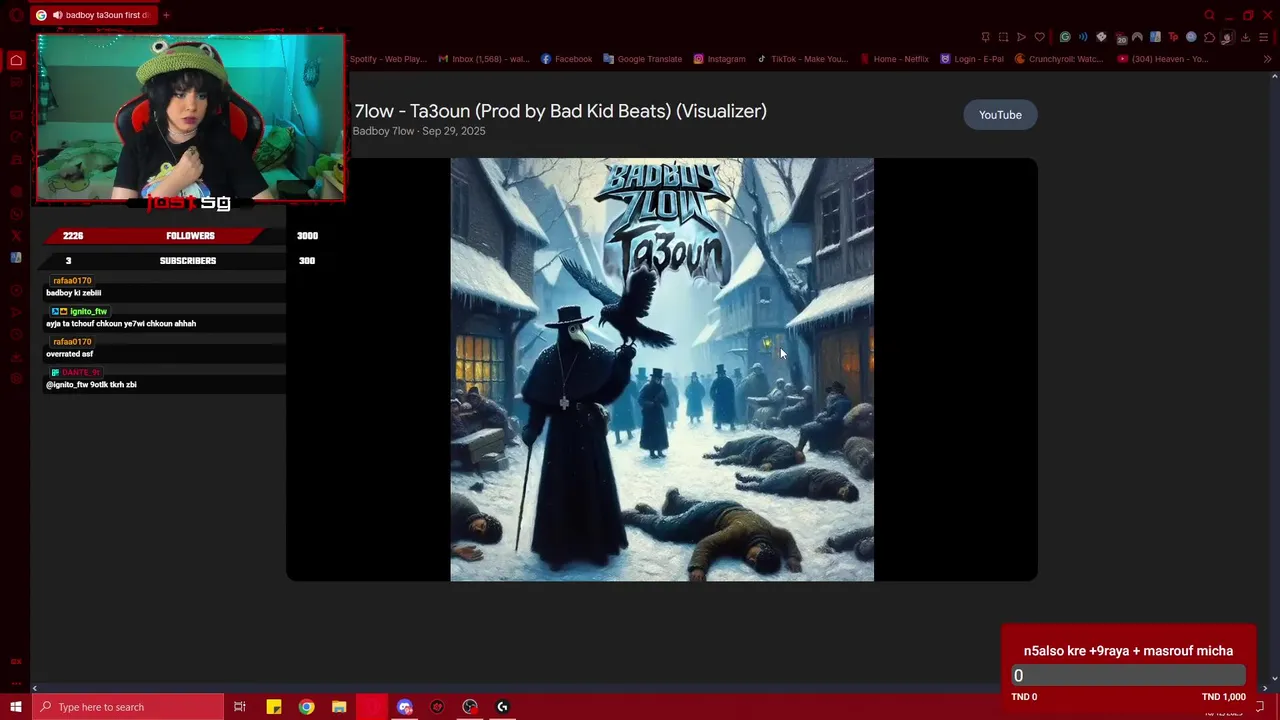Screen dimensions: 1280x720
Task: Click the pin icon in the toolbar
Action: 985,37
